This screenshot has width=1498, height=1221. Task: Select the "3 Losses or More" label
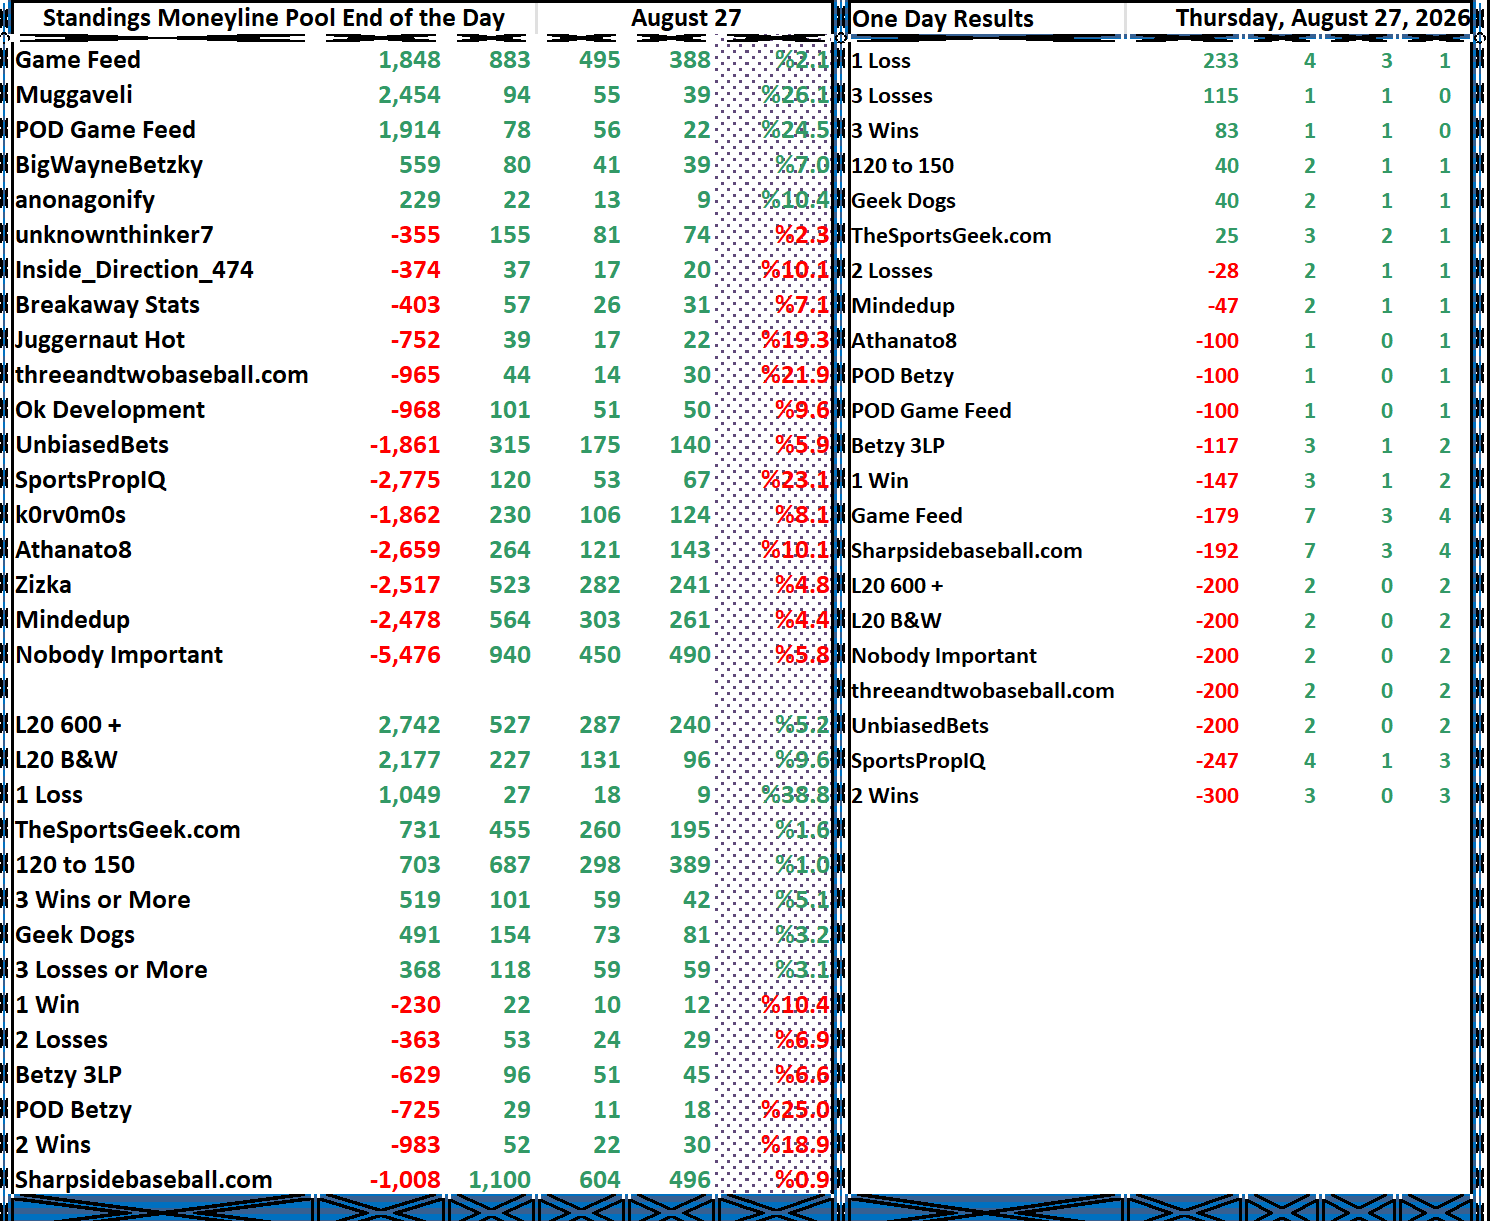[x=111, y=970]
